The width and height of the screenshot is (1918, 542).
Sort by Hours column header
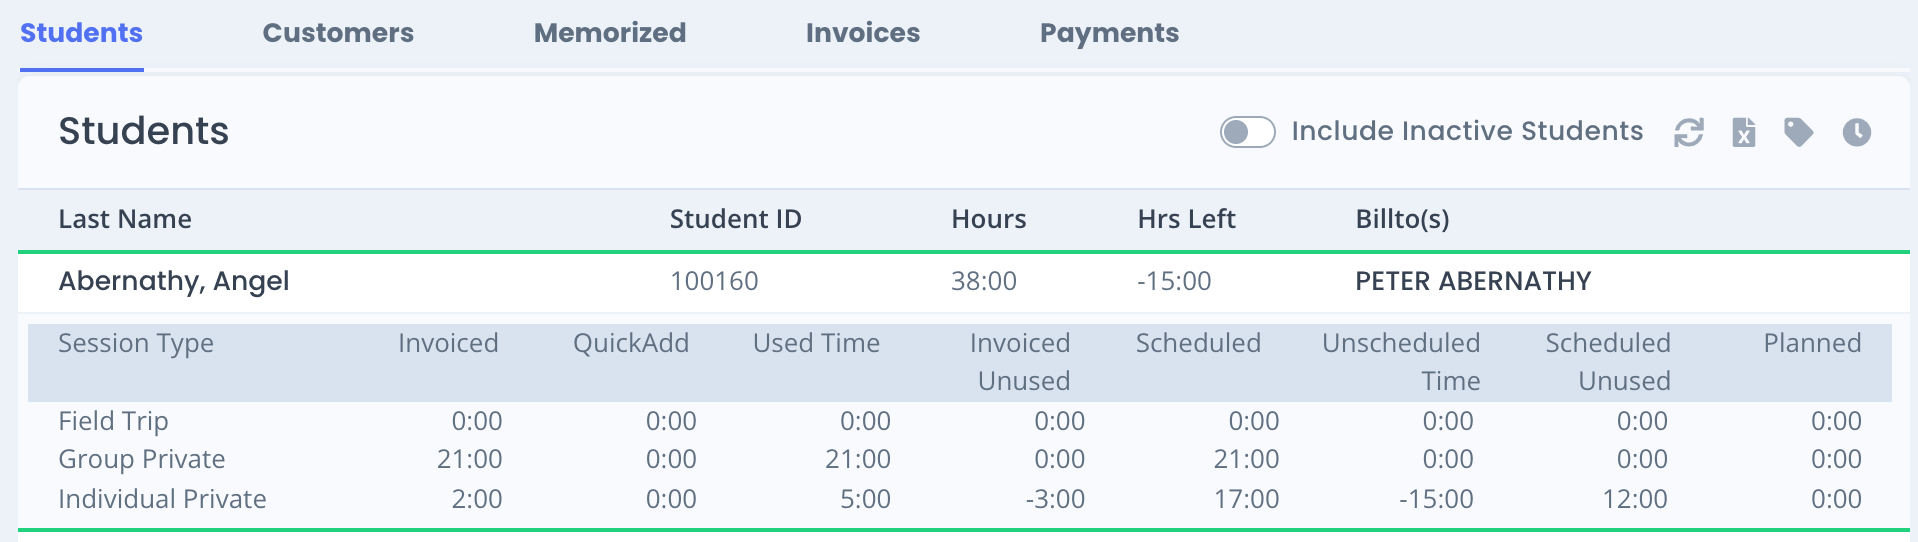tap(989, 219)
